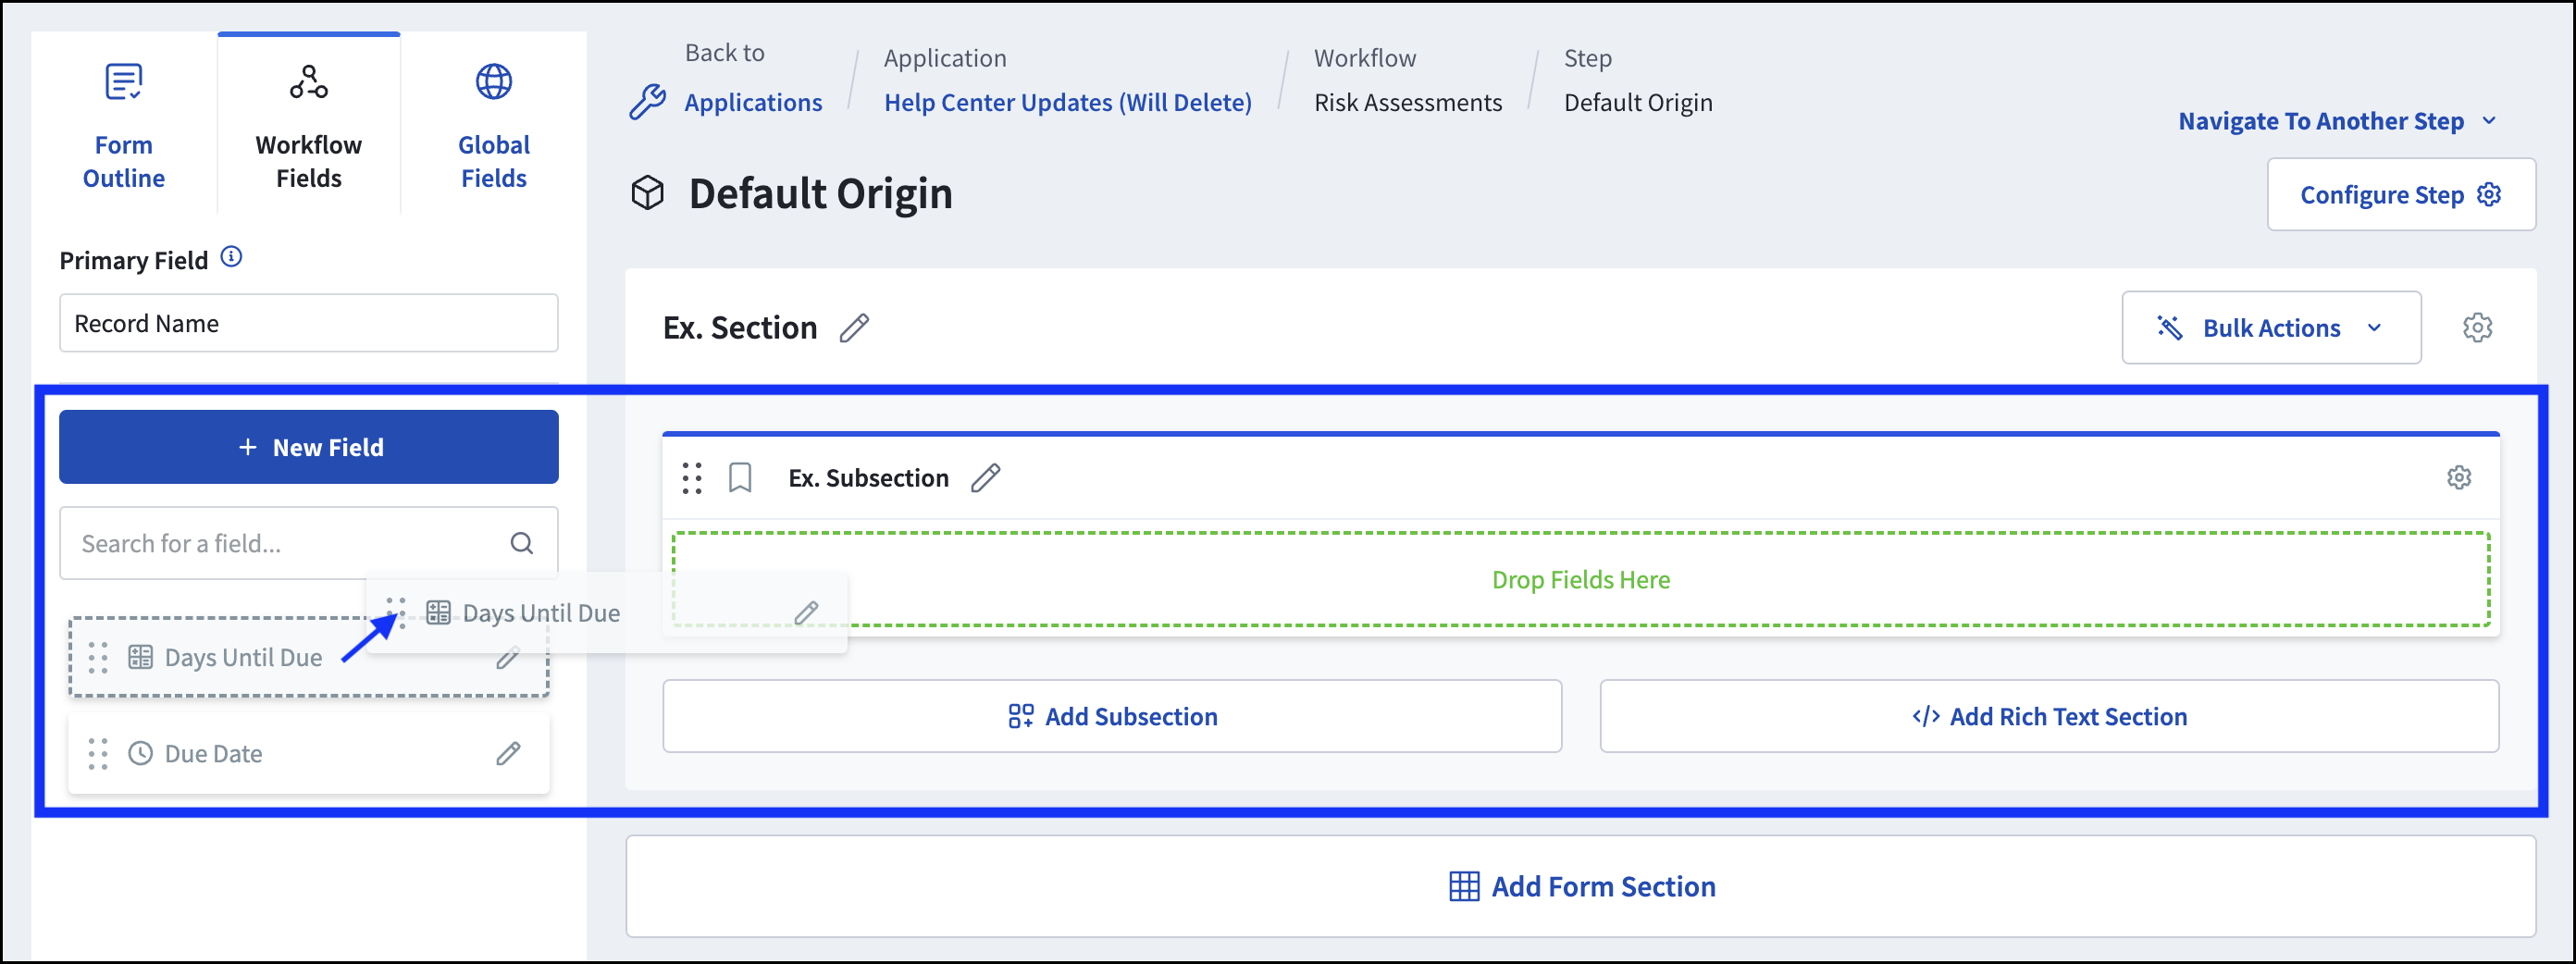
Task: Click the Ex. Subsection bookmark icon
Action: (x=740, y=478)
